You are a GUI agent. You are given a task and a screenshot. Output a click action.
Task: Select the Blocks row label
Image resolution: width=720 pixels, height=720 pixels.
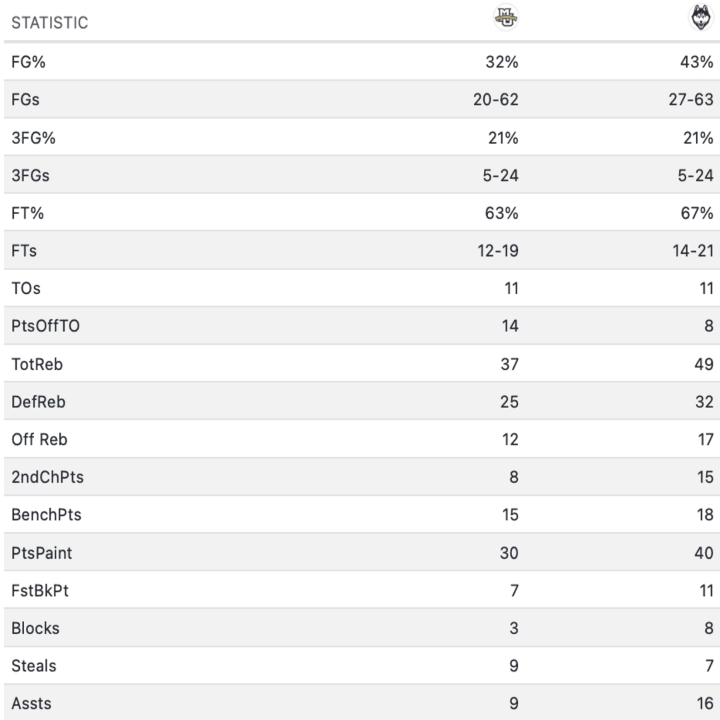[36, 628]
